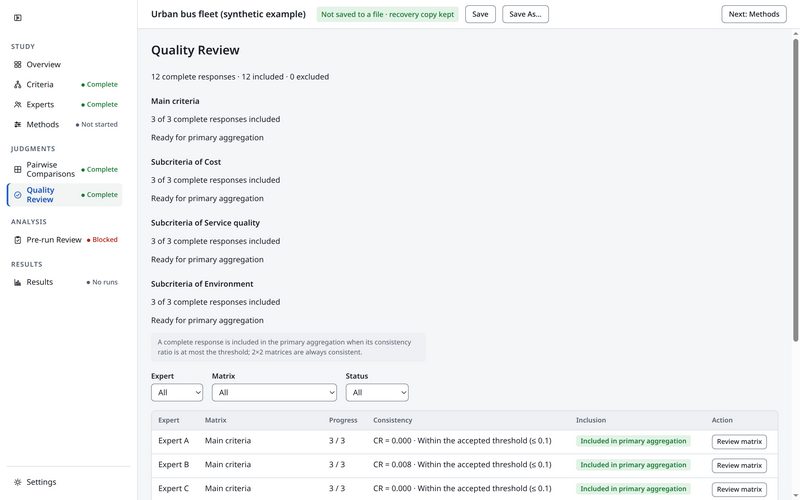The height and width of the screenshot is (500, 800).
Task: Collapse the sidebar with the panel icon
Action: pos(18,18)
